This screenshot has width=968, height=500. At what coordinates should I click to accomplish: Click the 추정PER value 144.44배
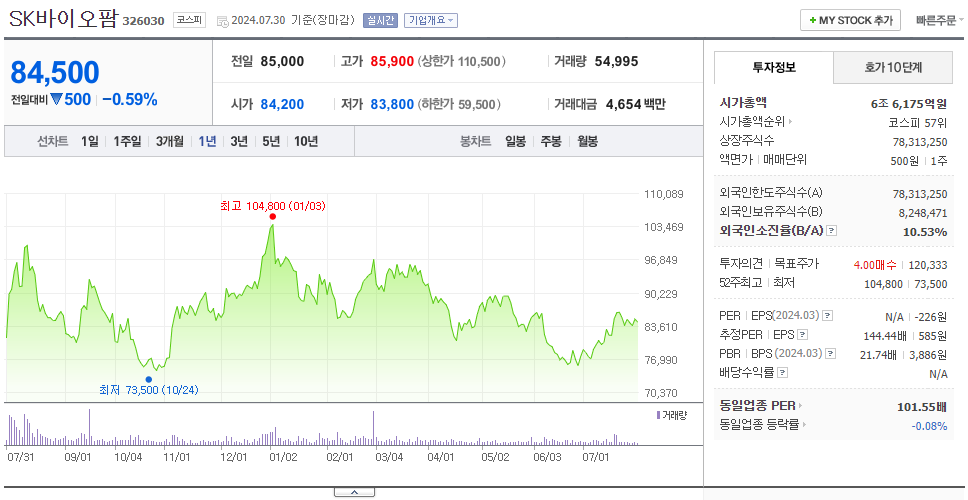point(885,336)
